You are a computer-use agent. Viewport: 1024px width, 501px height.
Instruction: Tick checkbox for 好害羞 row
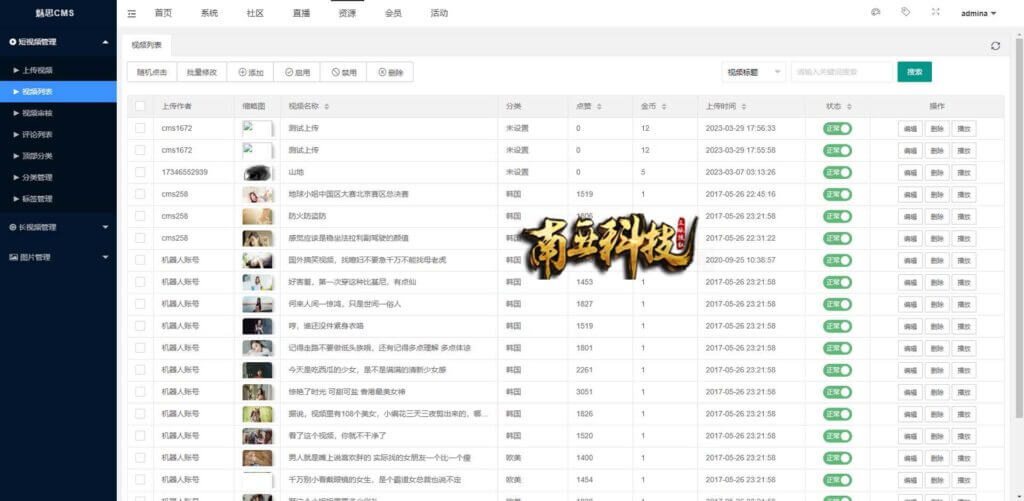click(x=140, y=282)
